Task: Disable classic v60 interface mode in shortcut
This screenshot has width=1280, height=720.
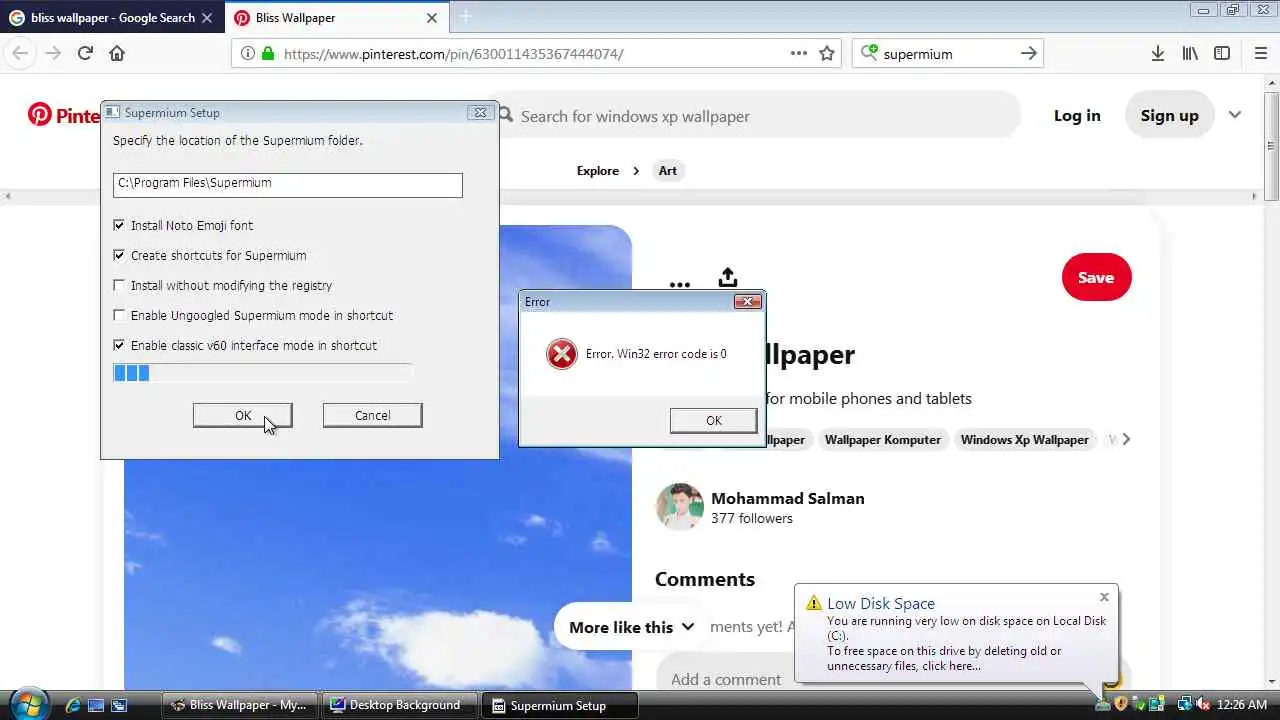Action: click(x=119, y=345)
